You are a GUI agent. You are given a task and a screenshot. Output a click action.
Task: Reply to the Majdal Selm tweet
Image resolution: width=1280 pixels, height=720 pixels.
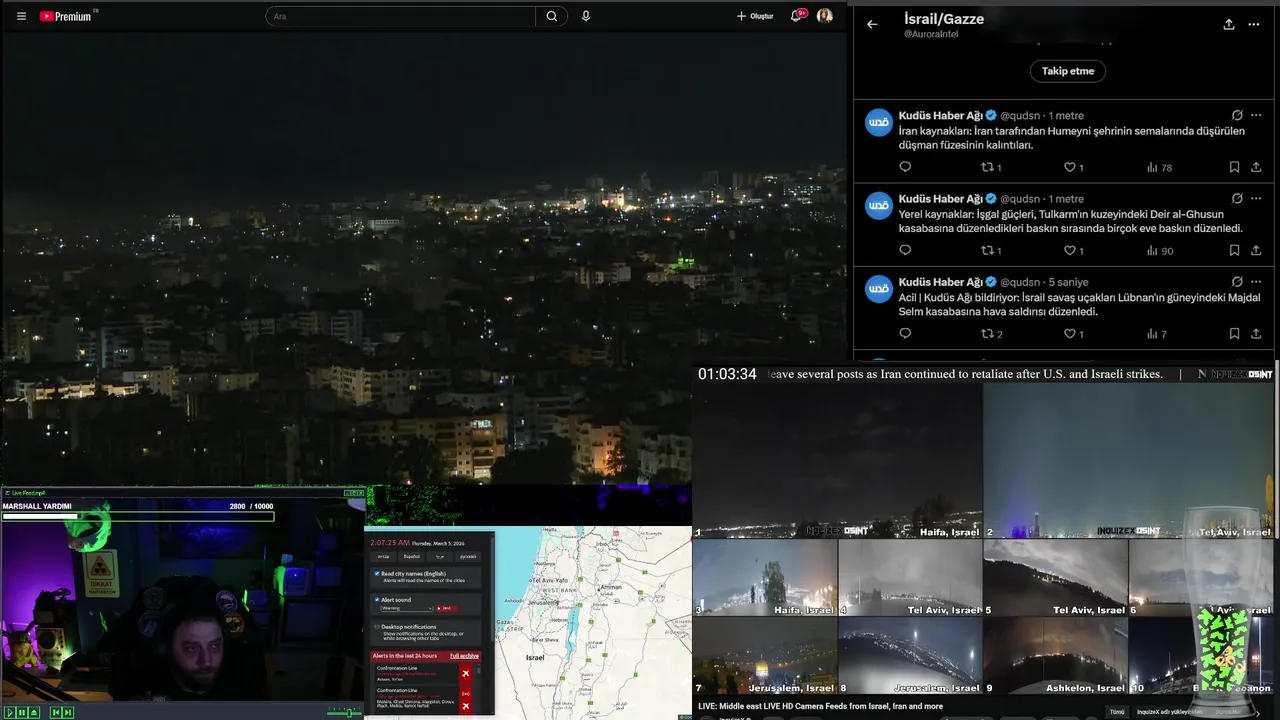tap(905, 334)
